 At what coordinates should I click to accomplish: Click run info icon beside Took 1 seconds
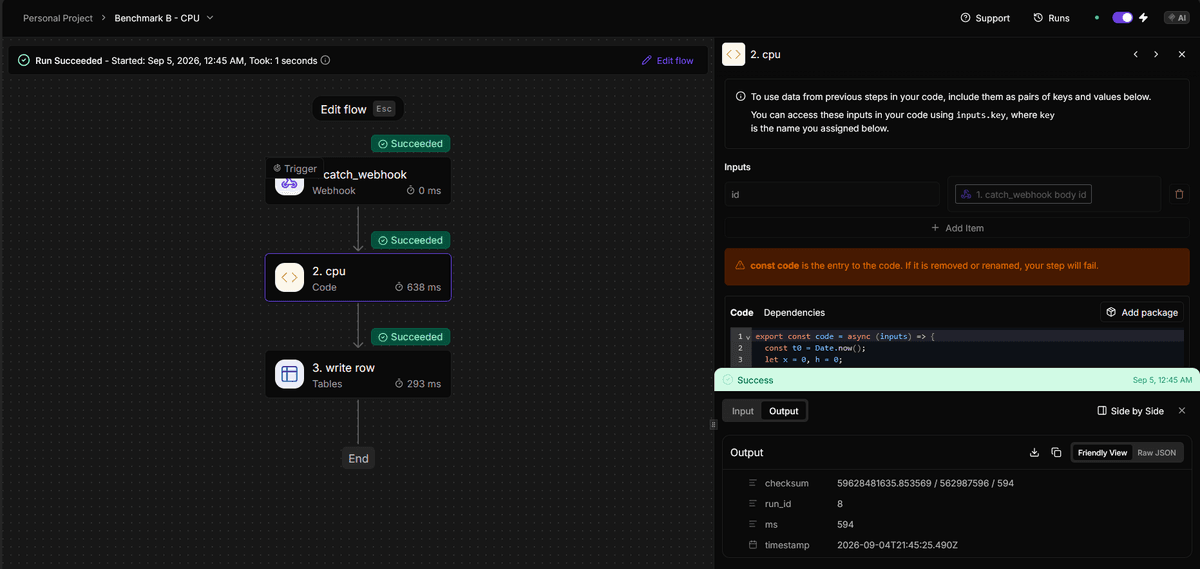coord(326,60)
